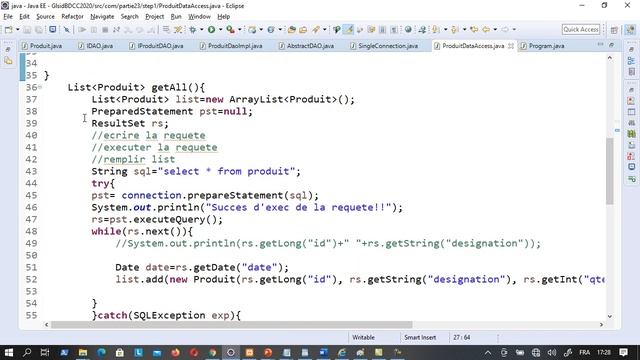Viewport: 640px width, 360px height.
Task: Click the New Server/Web project icon
Action: [x=252, y=30]
